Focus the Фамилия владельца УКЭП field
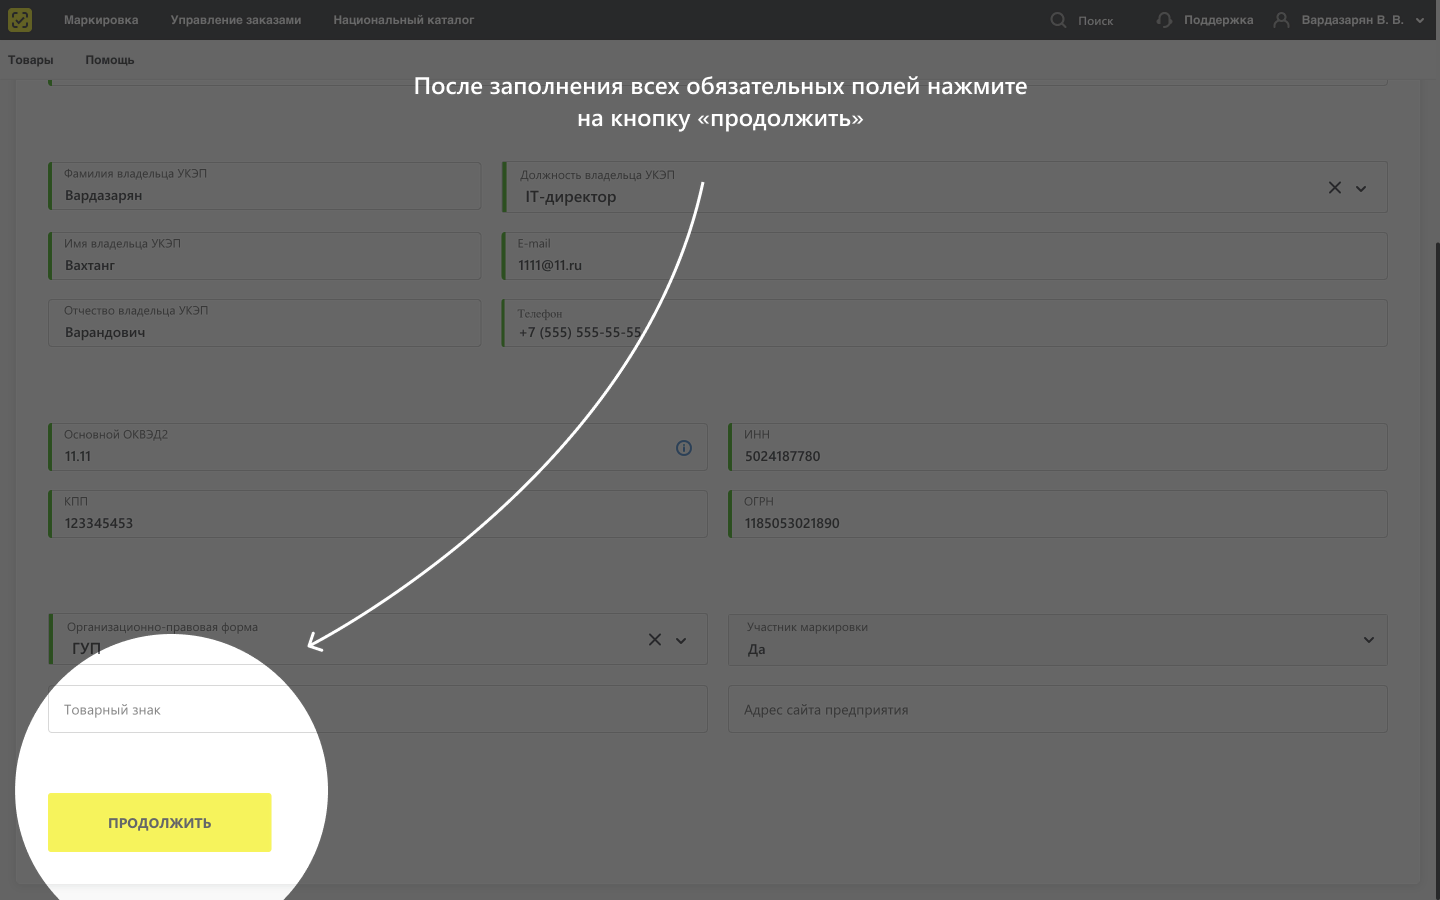The image size is (1440, 900). 265,186
